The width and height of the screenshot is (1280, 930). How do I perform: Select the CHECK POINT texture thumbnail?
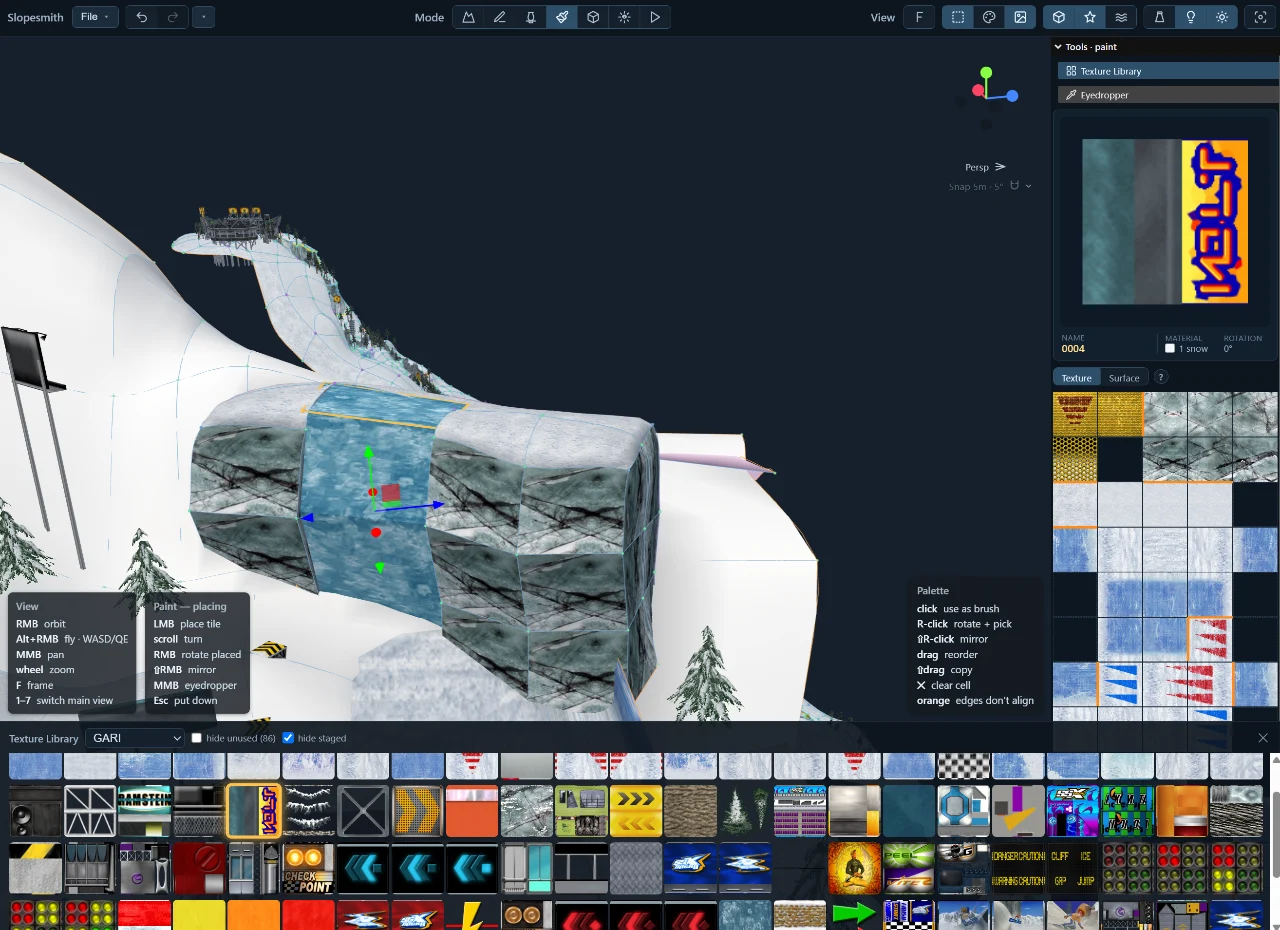pos(308,868)
